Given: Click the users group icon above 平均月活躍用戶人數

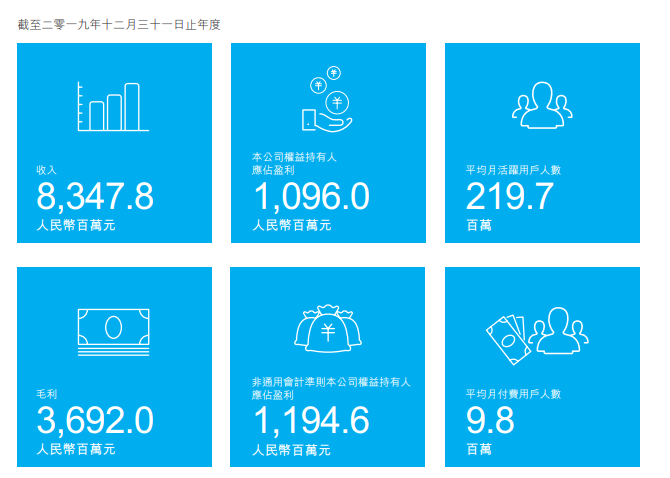Looking at the screenshot, I should (542, 105).
